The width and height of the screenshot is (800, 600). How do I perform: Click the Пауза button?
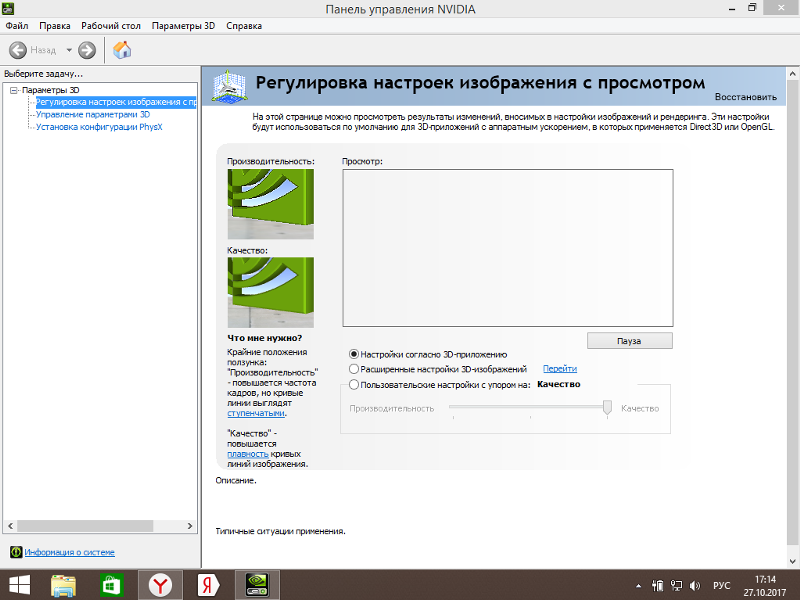(x=630, y=341)
